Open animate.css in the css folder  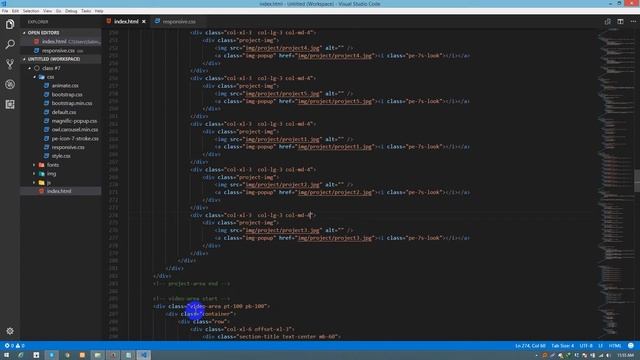click(65, 86)
